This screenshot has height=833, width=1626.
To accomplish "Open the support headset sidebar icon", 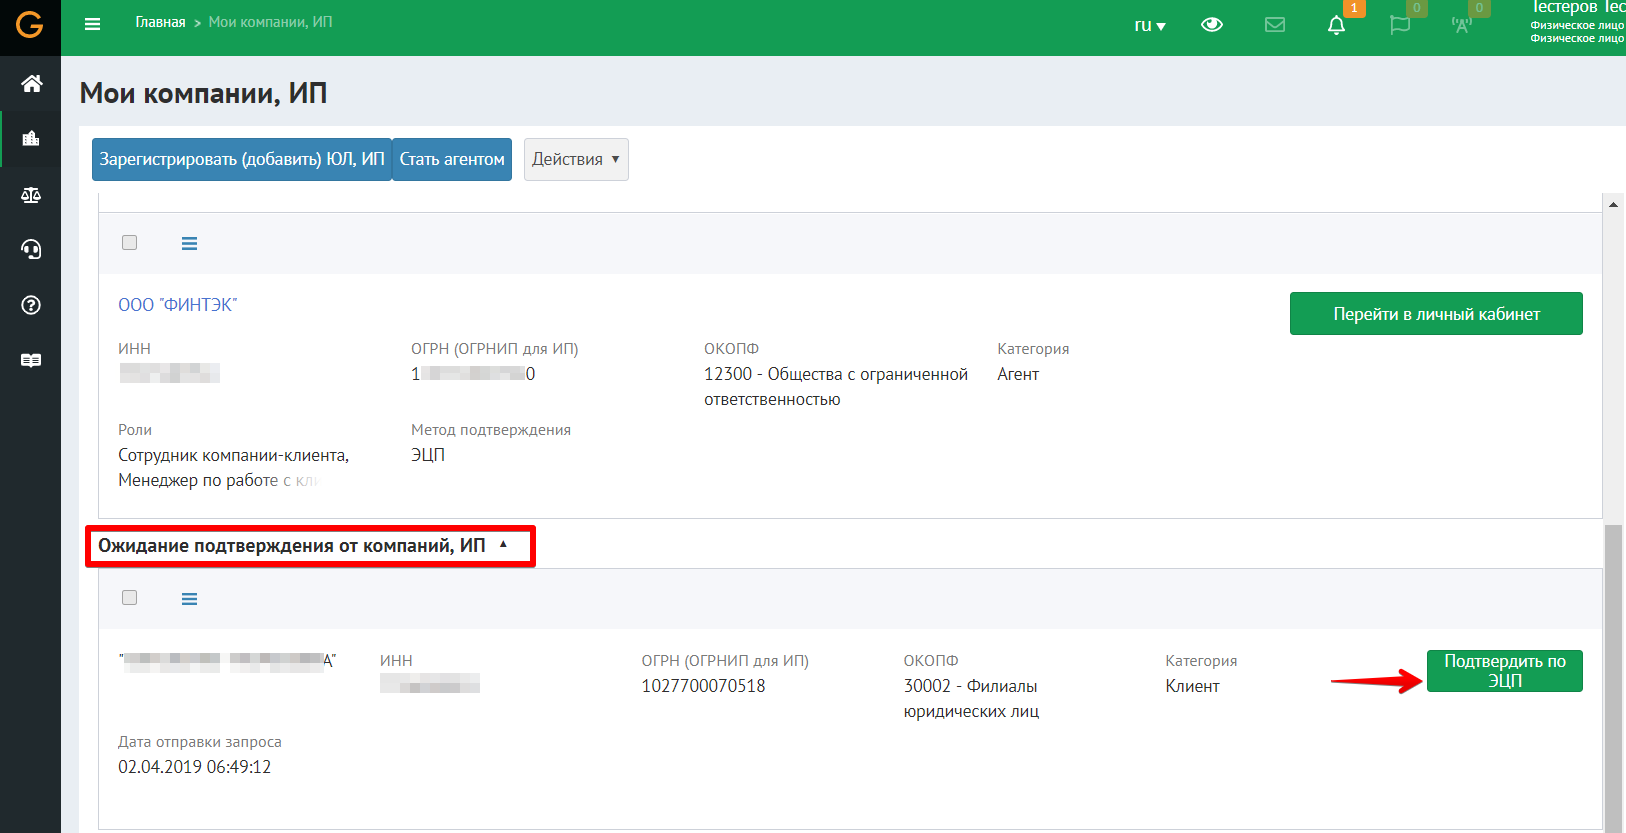I will [31, 249].
